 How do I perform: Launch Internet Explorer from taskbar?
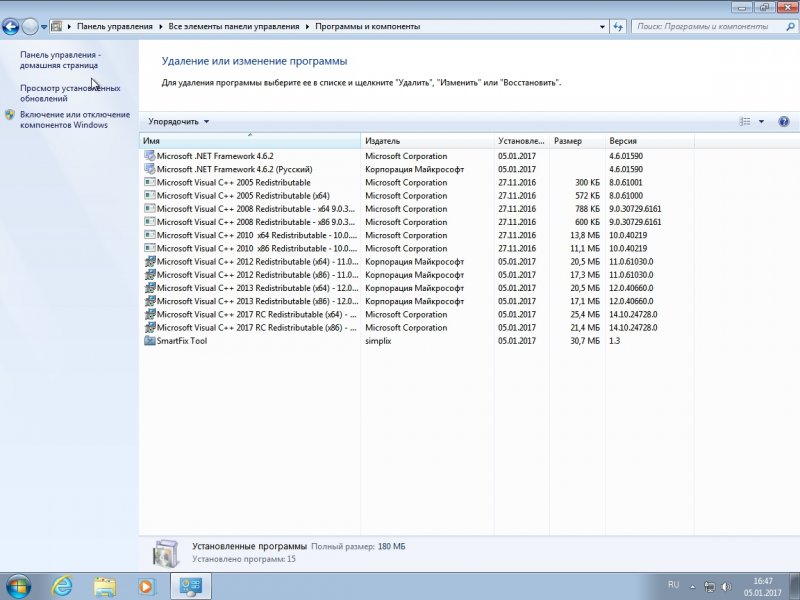click(x=62, y=586)
